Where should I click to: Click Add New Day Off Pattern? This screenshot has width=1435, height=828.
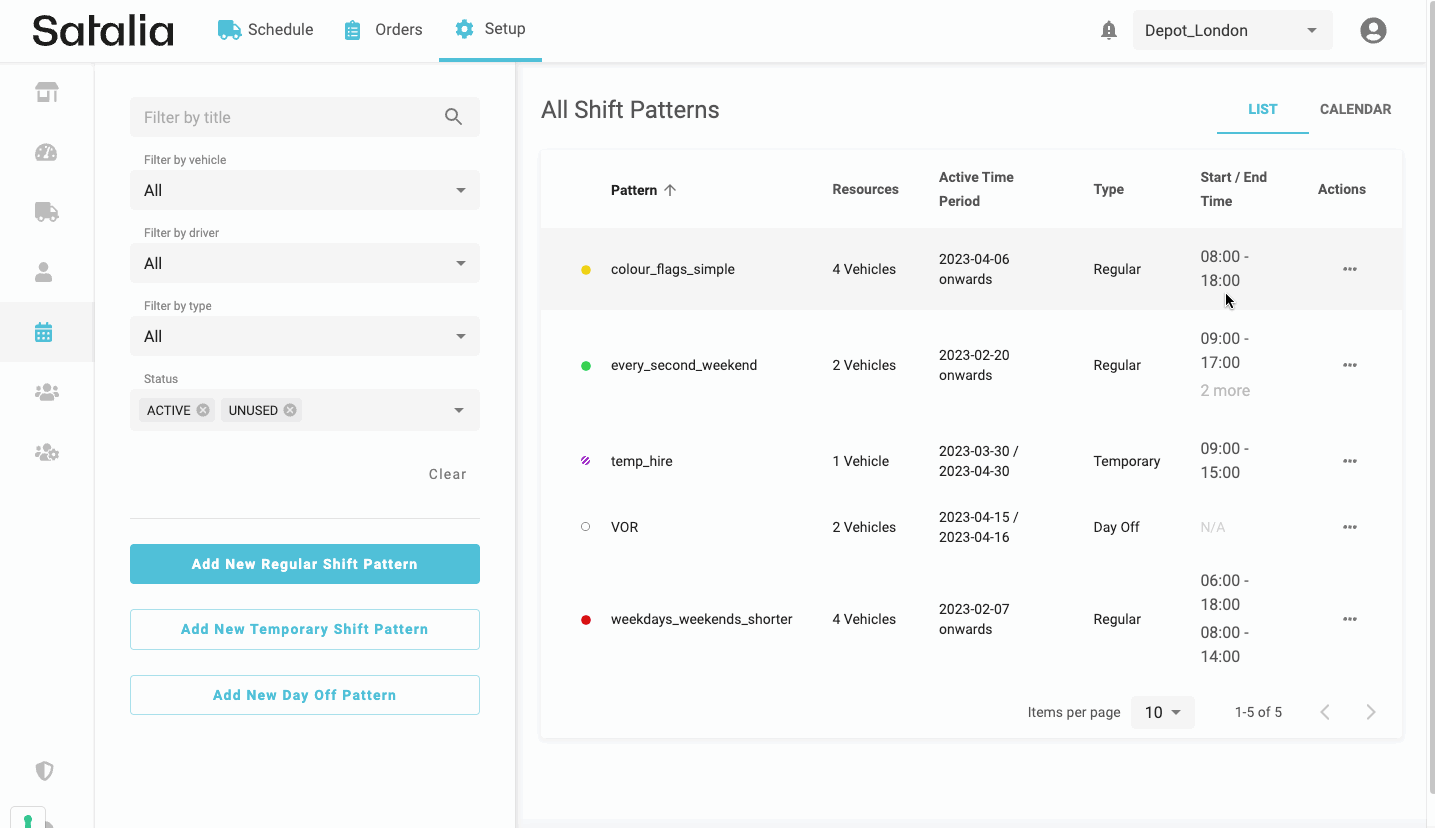[304, 695]
